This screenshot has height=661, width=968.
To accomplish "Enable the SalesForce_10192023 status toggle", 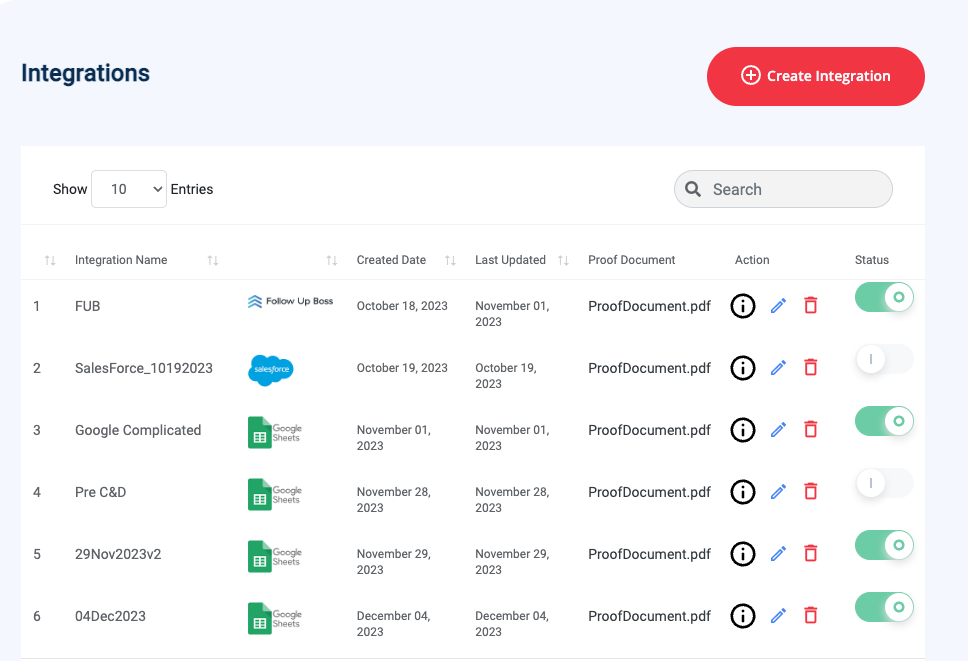I will coord(884,359).
